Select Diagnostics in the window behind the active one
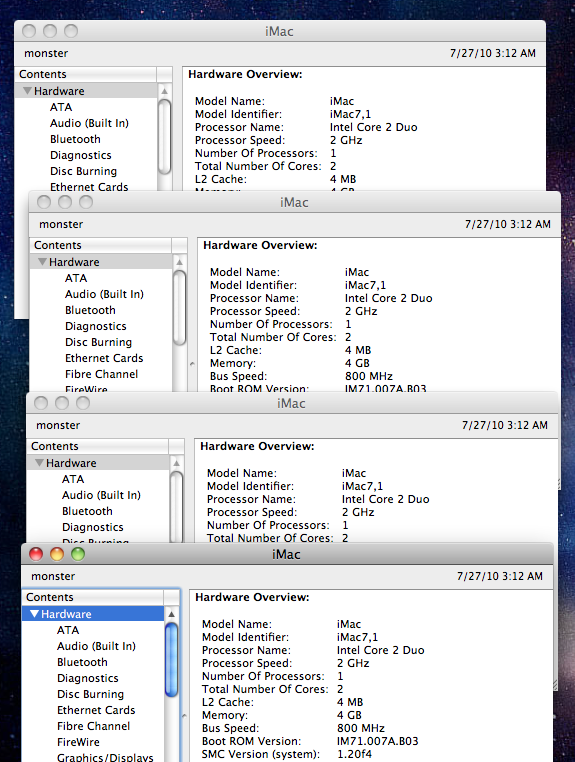This screenshot has width=575, height=762. coord(92,527)
